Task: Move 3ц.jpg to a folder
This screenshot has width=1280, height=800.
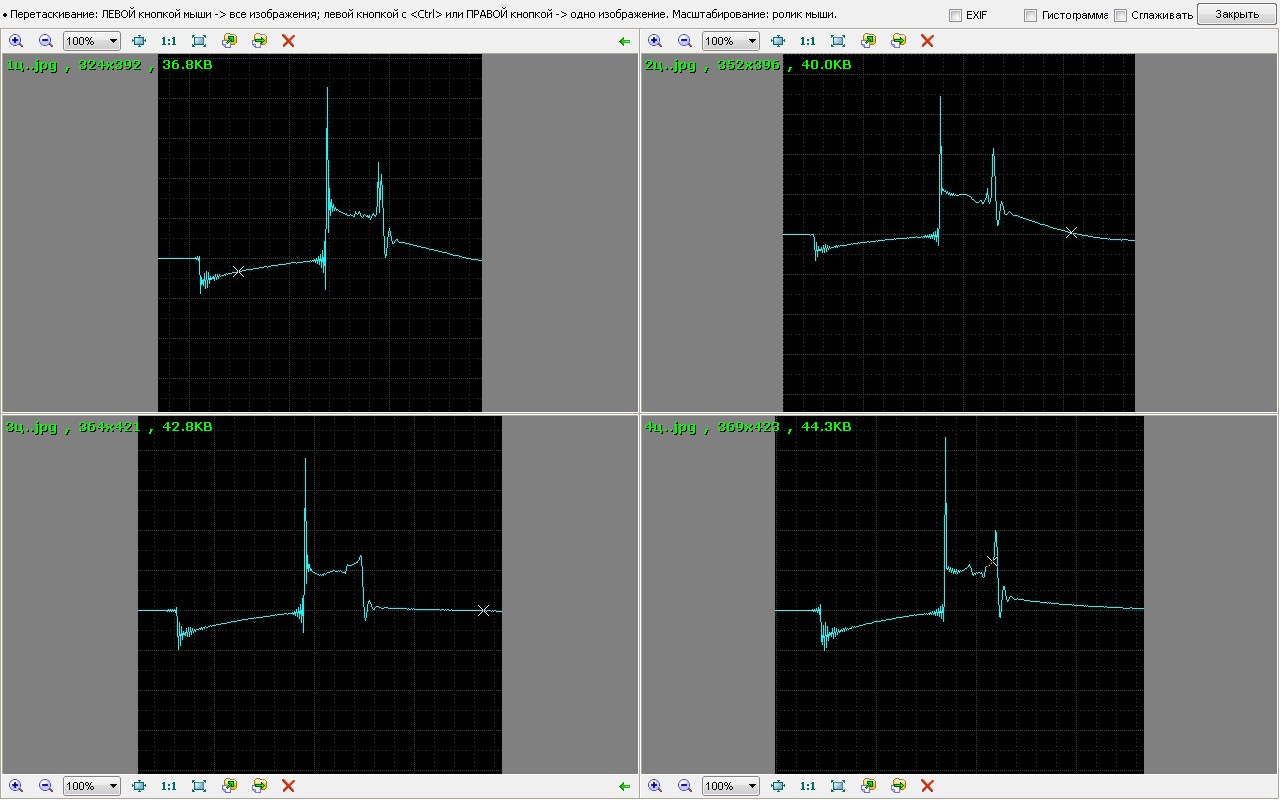Action: pyautogui.click(x=259, y=786)
